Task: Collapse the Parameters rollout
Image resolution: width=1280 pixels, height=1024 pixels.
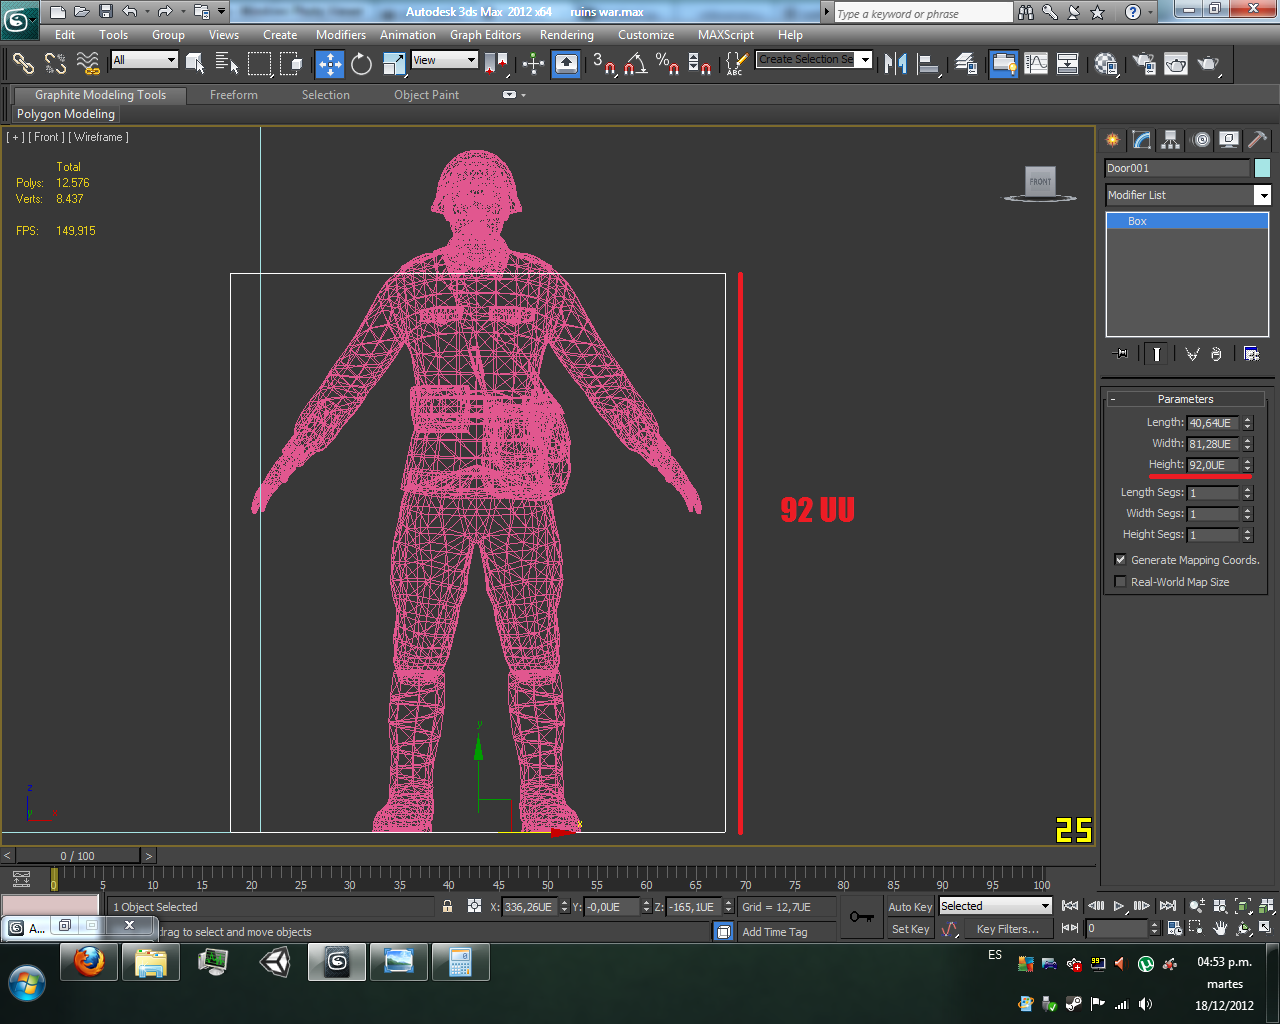Action: point(1186,399)
